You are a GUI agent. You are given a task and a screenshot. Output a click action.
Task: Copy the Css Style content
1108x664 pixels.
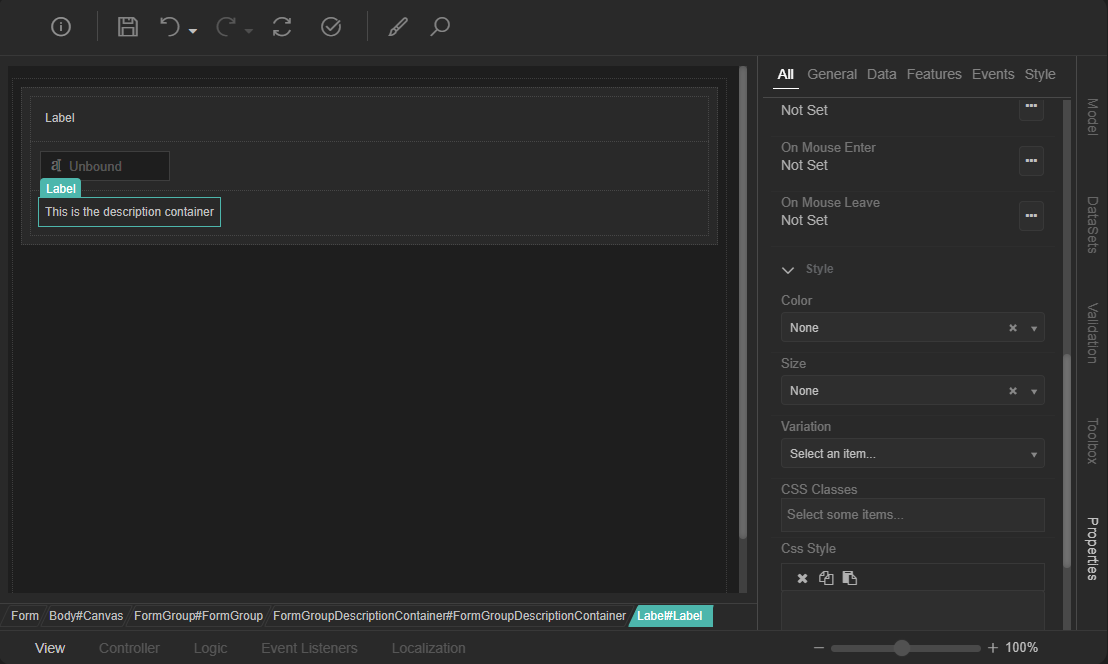click(x=826, y=578)
